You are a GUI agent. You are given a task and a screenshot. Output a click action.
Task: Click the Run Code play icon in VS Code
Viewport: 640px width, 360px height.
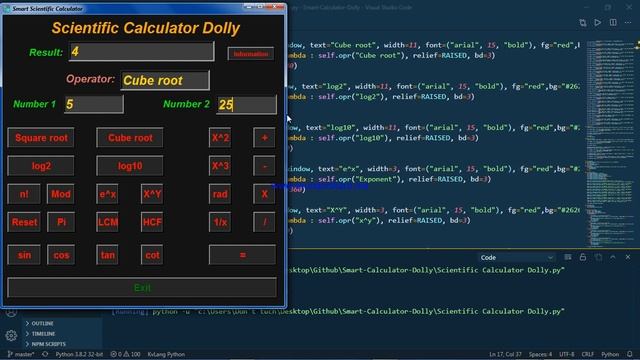pyautogui.click(x=598, y=22)
